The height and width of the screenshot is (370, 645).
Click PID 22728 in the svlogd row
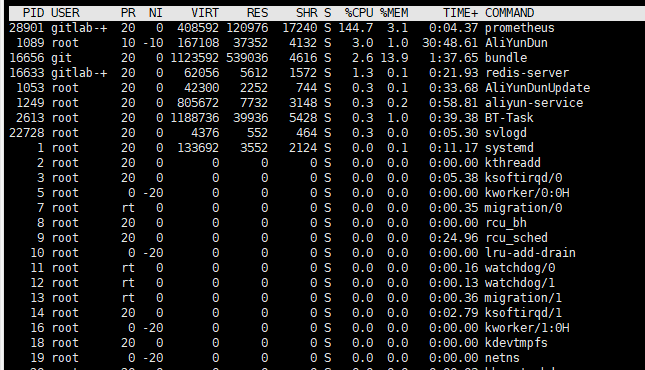tap(26, 133)
